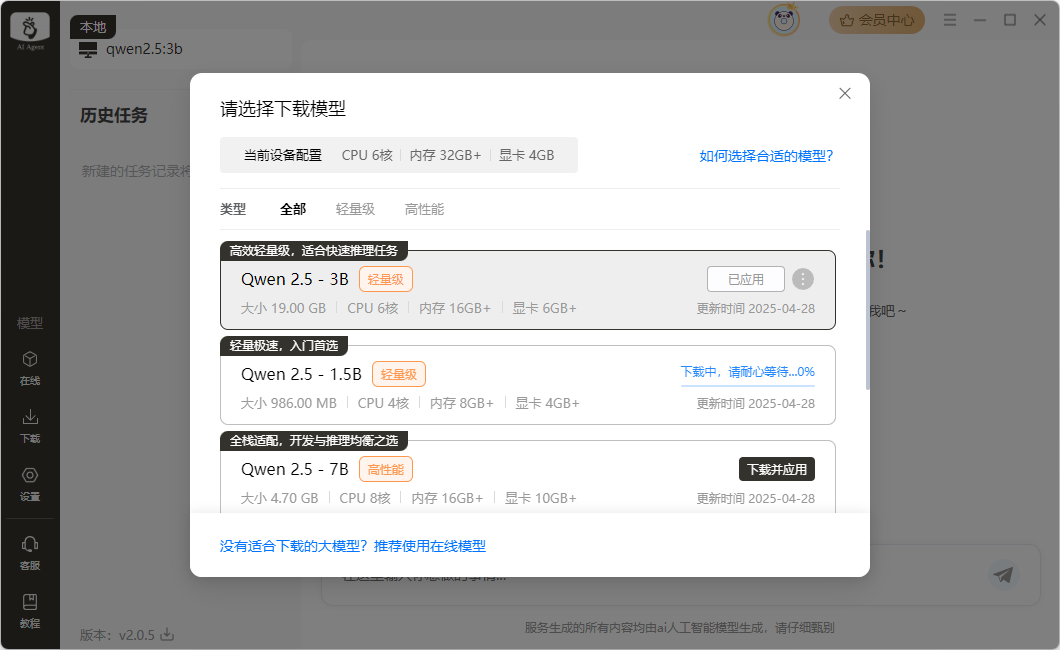Click the 轻量极速，入门首选 card header
Image resolution: width=1060 pixels, height=650 pixels.
(284, 346)
